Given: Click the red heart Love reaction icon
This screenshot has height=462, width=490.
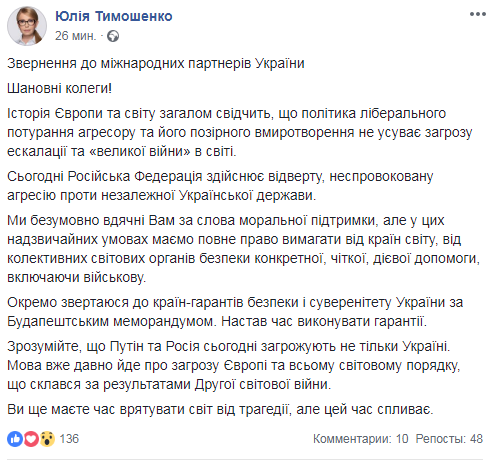Looking at the screenshot, I should point(31,439).
